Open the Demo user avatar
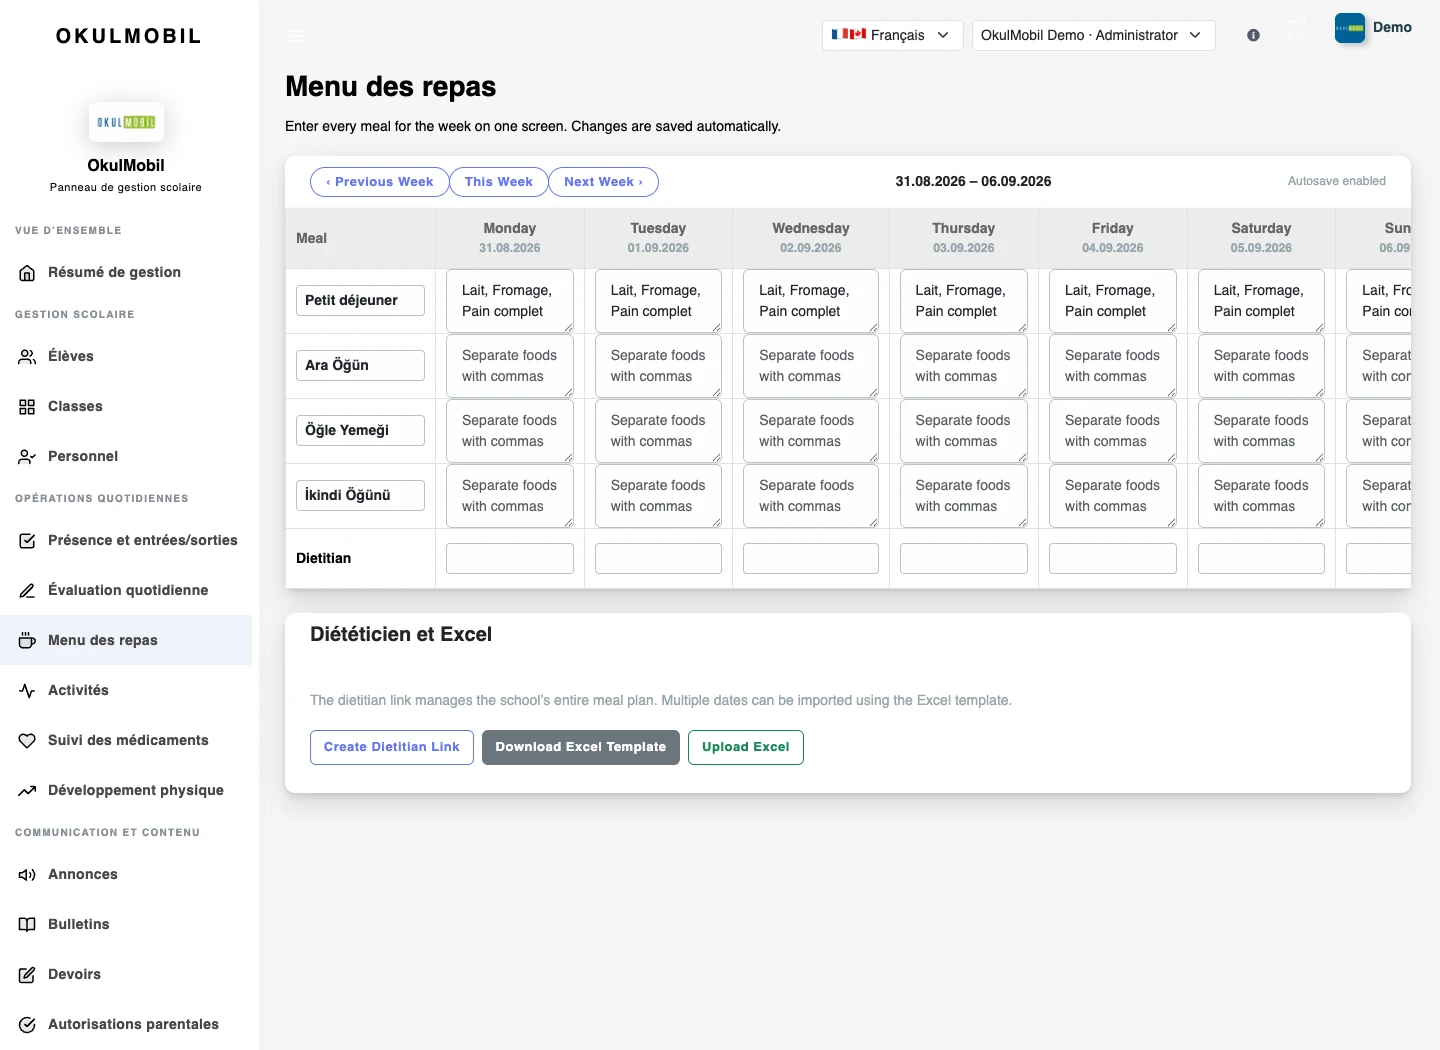This screenshot has width=1440, height=1050. (x=1350, y=28)
